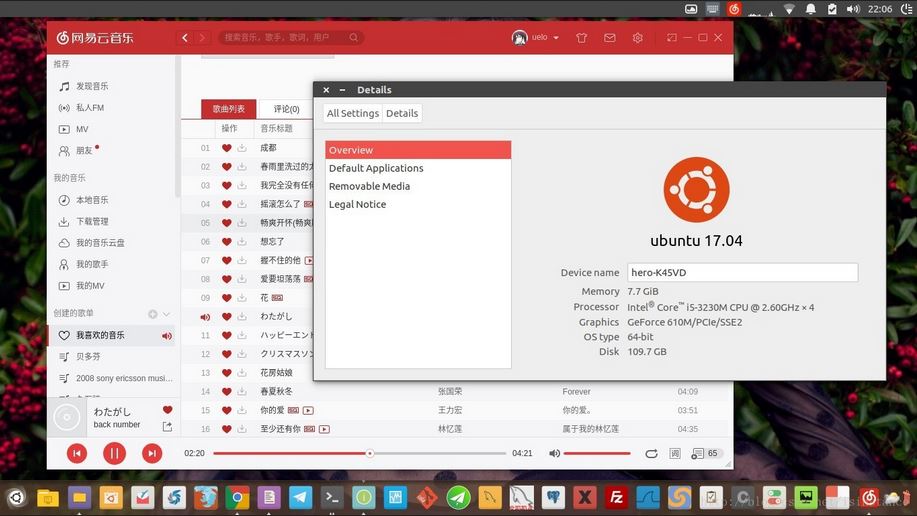Viewport: 917px width, 516px height.
Task: Open FileZilla from the dock
Action: (616, 498)
